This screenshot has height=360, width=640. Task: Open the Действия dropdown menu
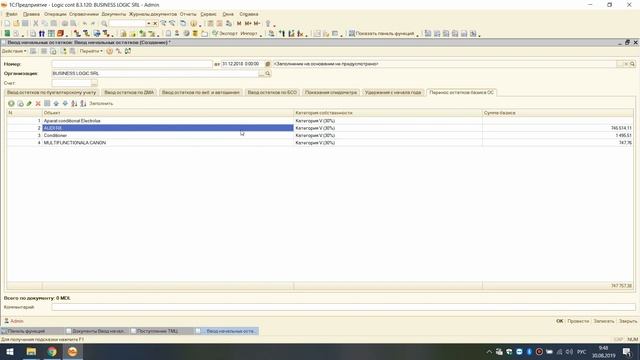pyautogui.click(x=14, y=51)
